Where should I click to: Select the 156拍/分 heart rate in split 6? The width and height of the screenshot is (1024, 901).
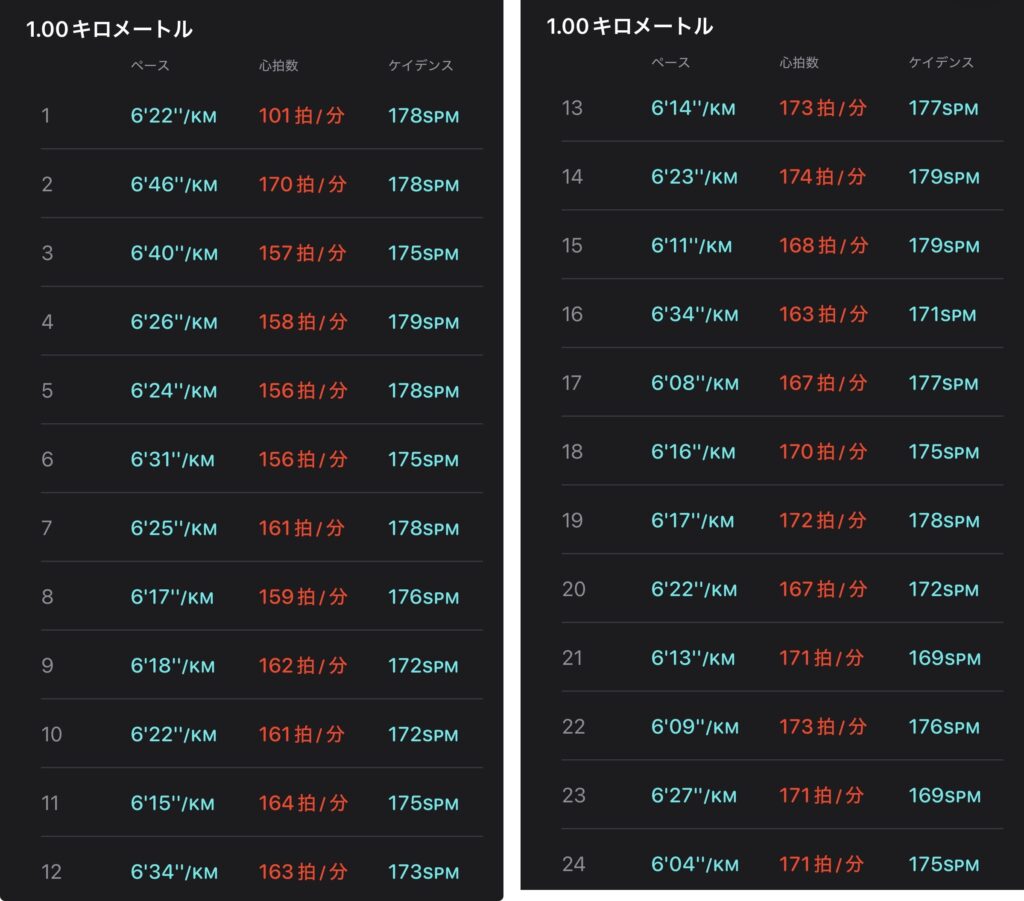[x=302, y=459]
